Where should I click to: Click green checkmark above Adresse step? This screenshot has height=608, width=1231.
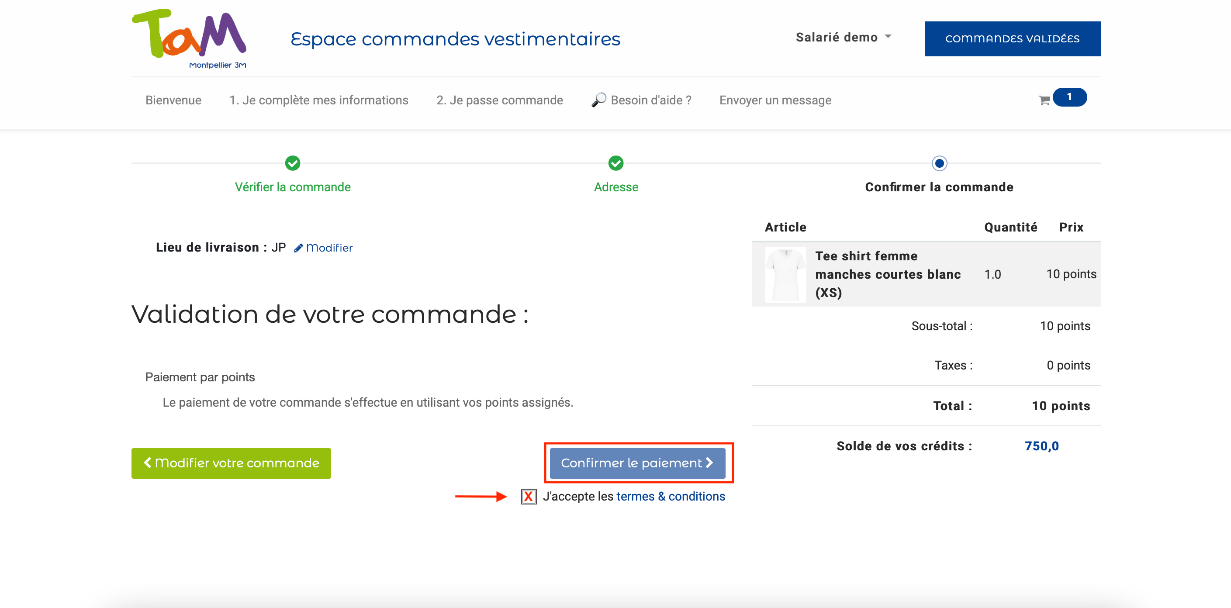coord(616,163)
